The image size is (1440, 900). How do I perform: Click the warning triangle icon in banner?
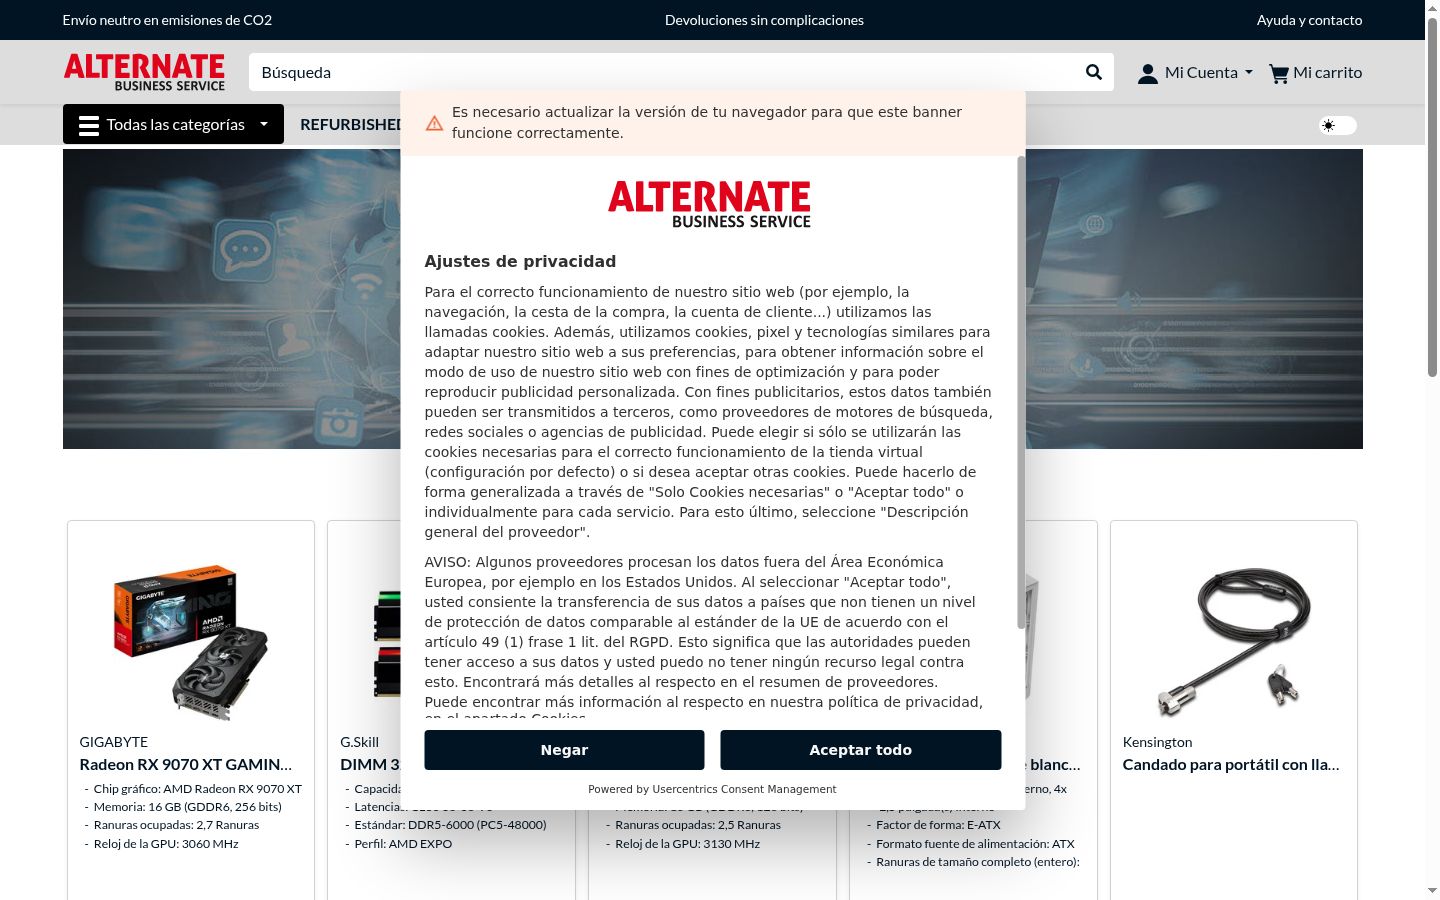[x=434, y=123]
